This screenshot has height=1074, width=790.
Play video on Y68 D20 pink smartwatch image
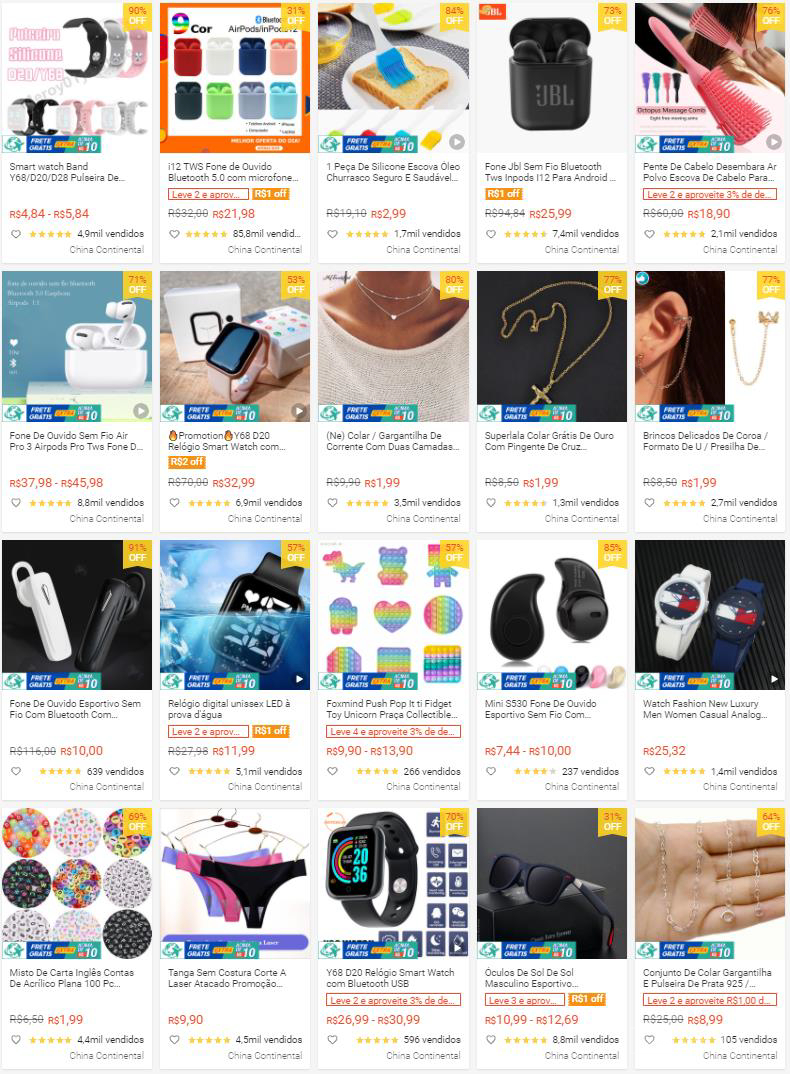[x=299, y=411]
